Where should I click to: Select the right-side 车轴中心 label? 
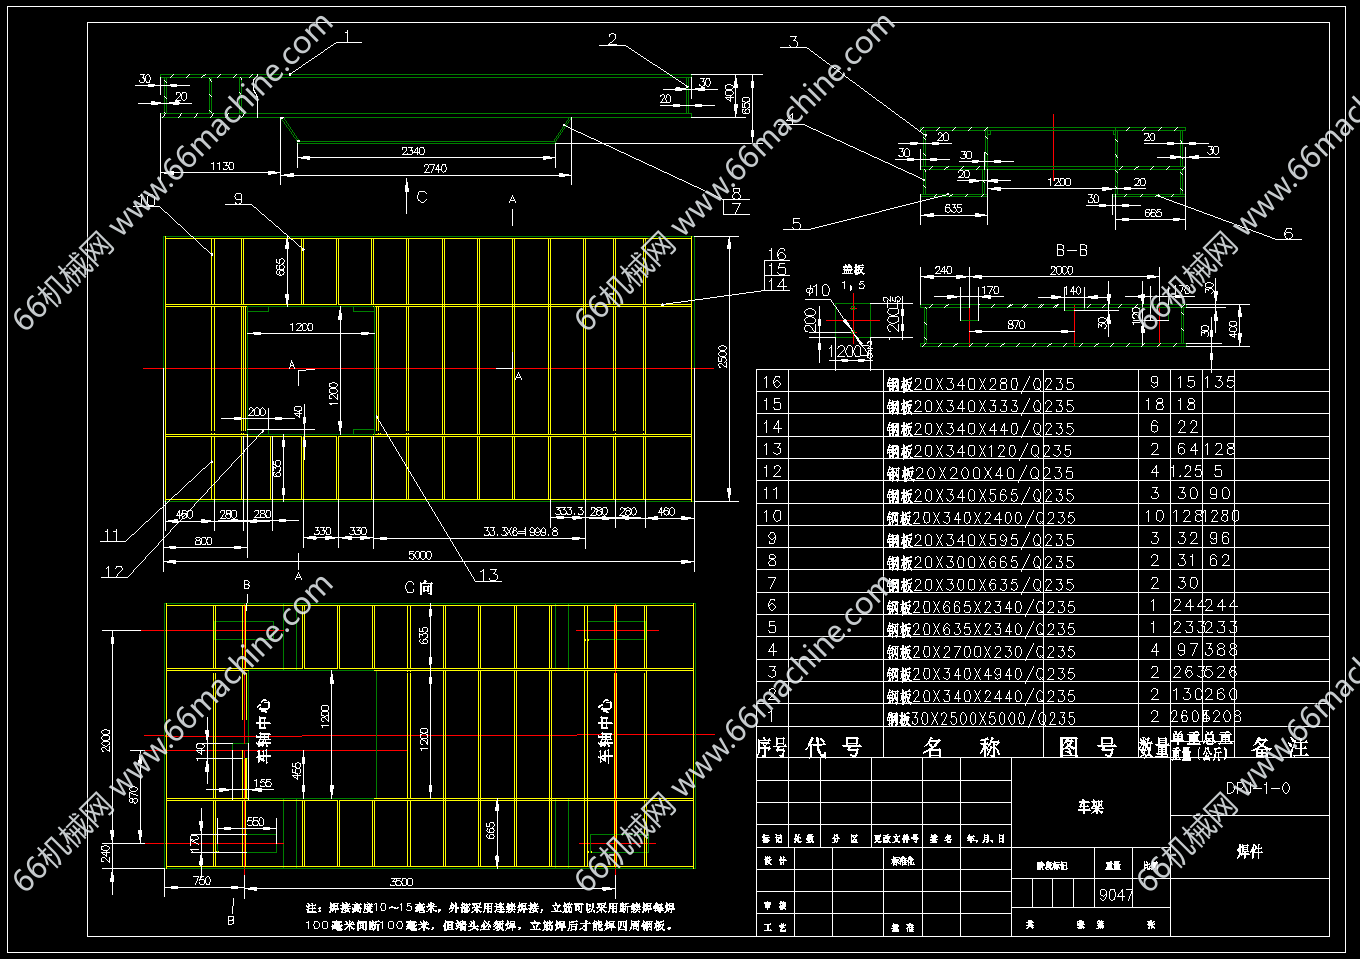pyautogui.click(x=605, y=731)
